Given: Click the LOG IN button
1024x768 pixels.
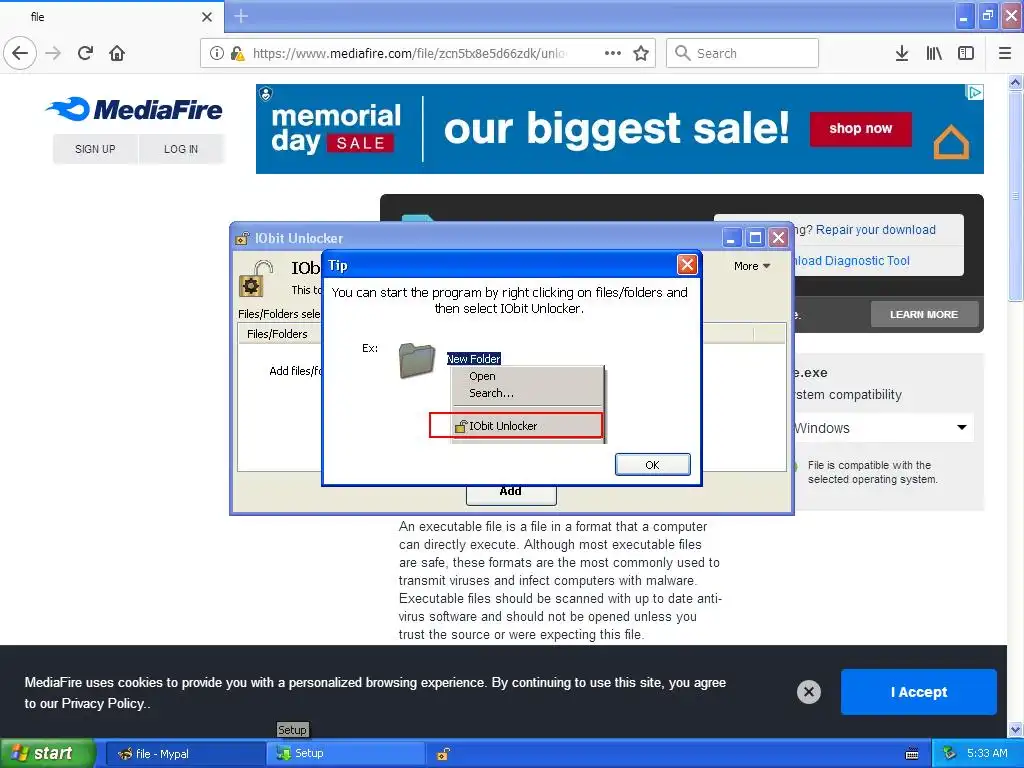Looking at the screenshot, I should 181,149.
